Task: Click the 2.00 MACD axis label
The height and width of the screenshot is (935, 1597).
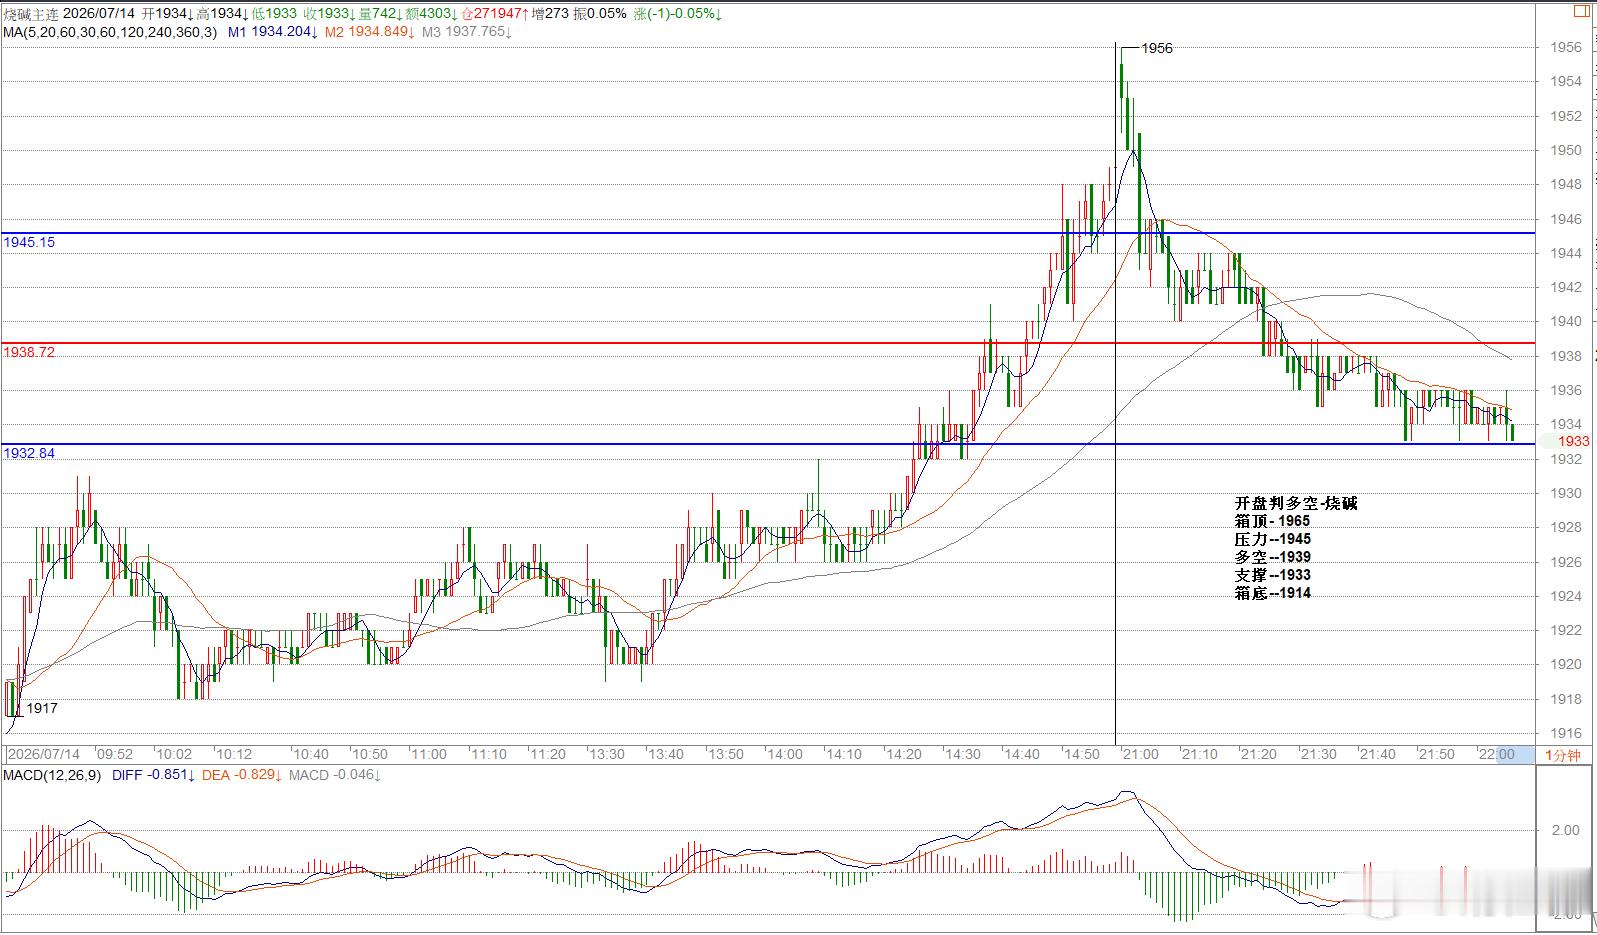Action: coord(1567,830)
